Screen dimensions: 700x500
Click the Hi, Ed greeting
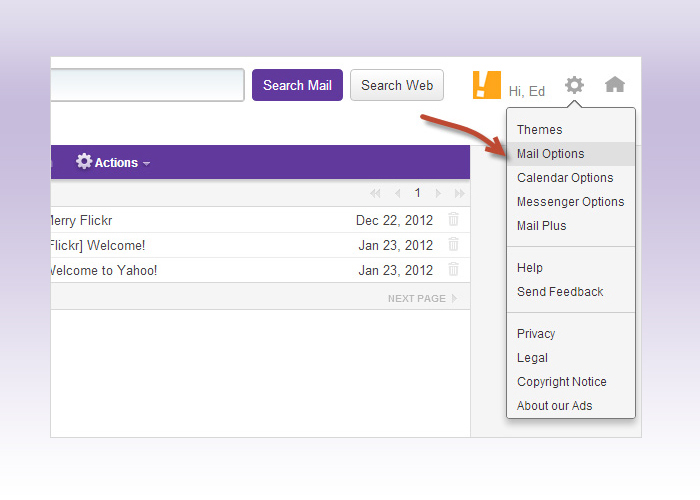(x=527, y=92)
